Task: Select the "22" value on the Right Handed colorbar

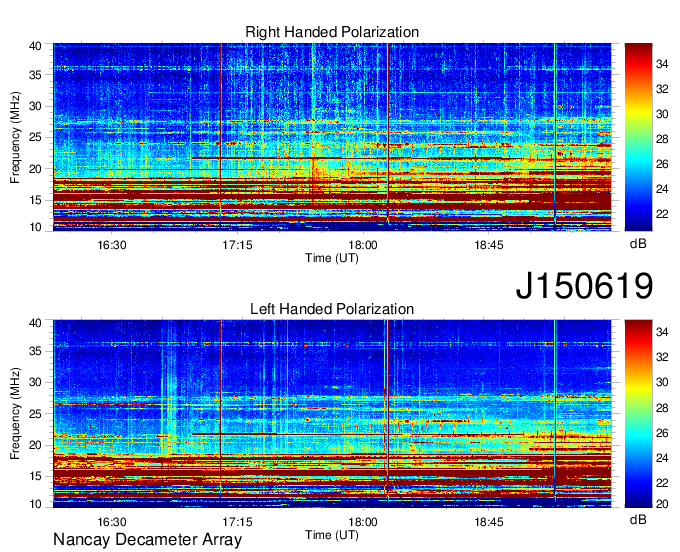Action: [662, 214]
